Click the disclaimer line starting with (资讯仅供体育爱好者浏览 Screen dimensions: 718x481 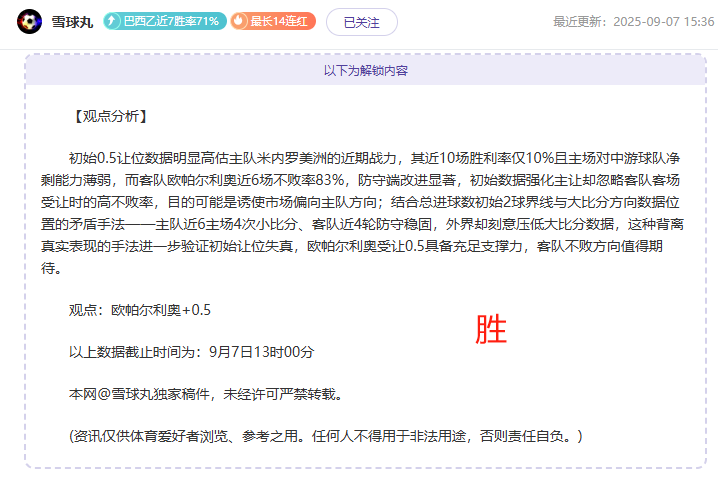point(326,436)
